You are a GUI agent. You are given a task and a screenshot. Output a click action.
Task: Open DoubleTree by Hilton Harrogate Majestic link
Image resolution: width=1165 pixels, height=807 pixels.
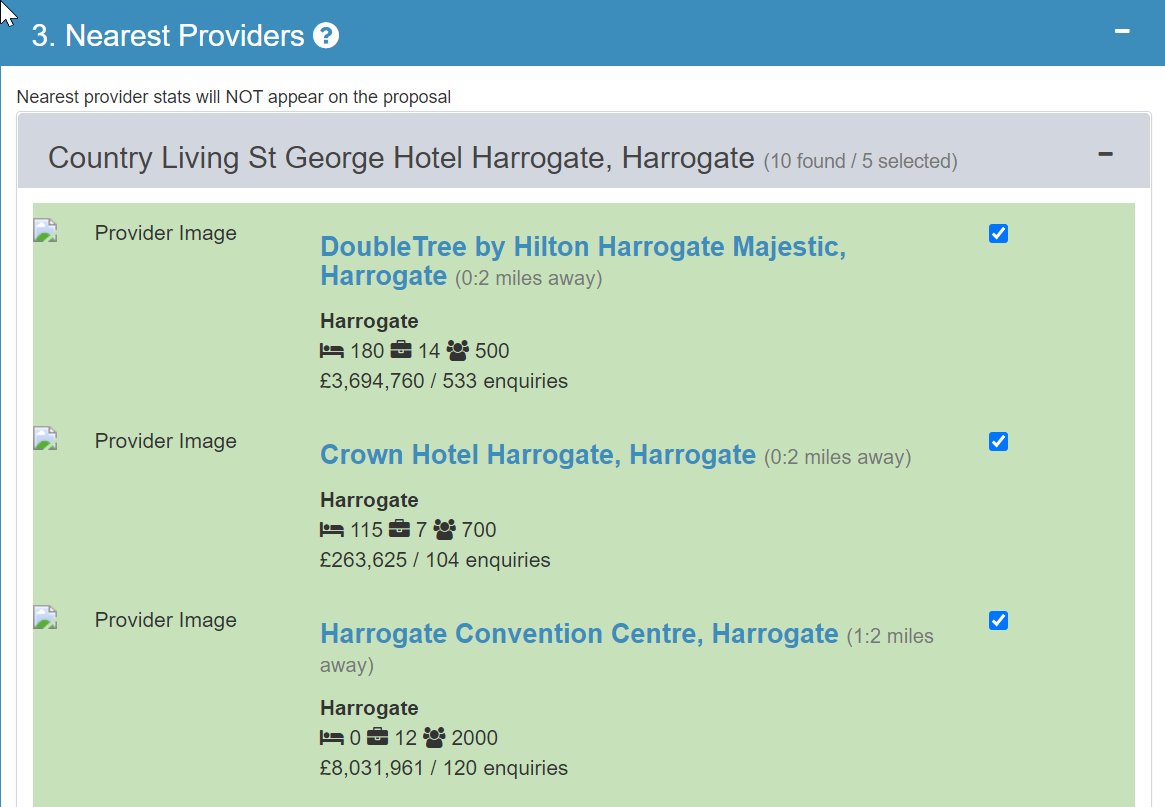582,261
